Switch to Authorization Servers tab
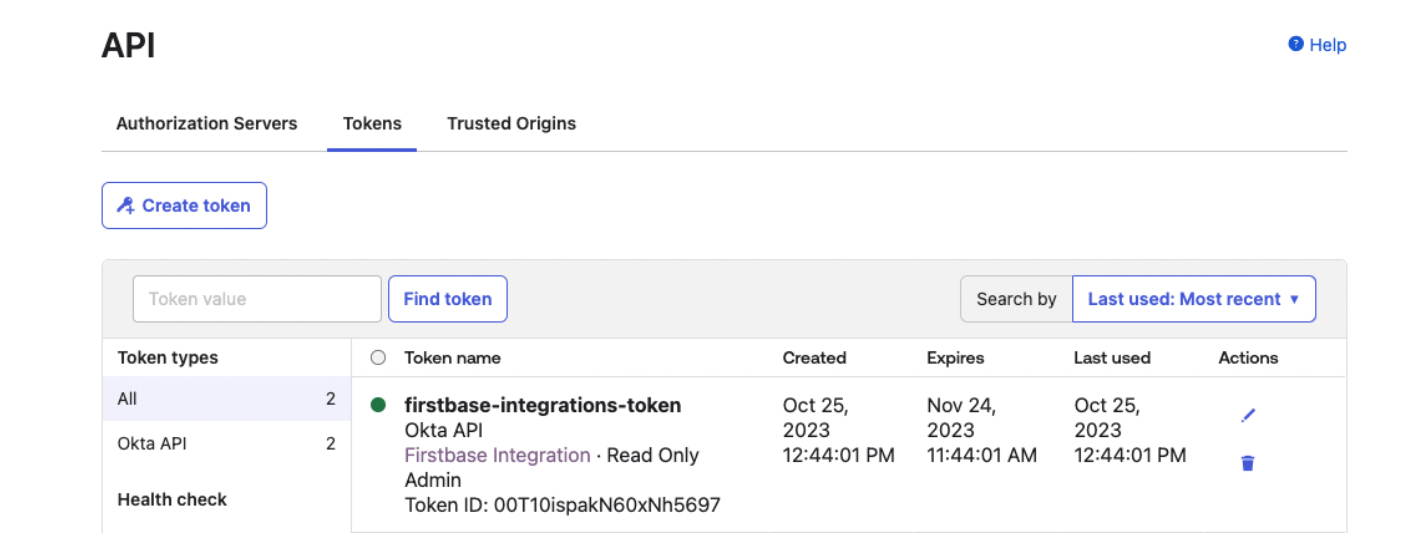The width and height of the screenshot is (1408, 540). pos(207,124)
